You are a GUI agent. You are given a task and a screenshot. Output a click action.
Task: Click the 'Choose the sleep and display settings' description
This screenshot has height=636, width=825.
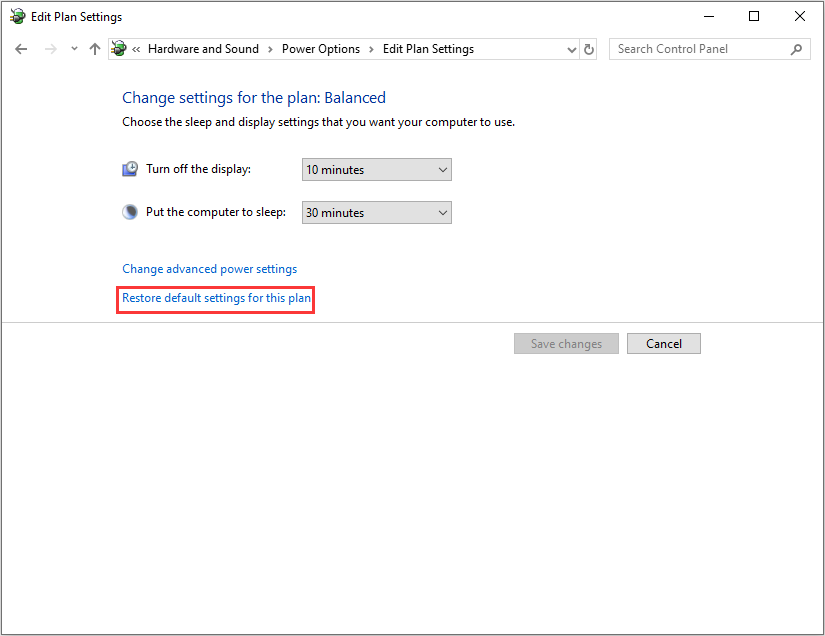(318, 122)
